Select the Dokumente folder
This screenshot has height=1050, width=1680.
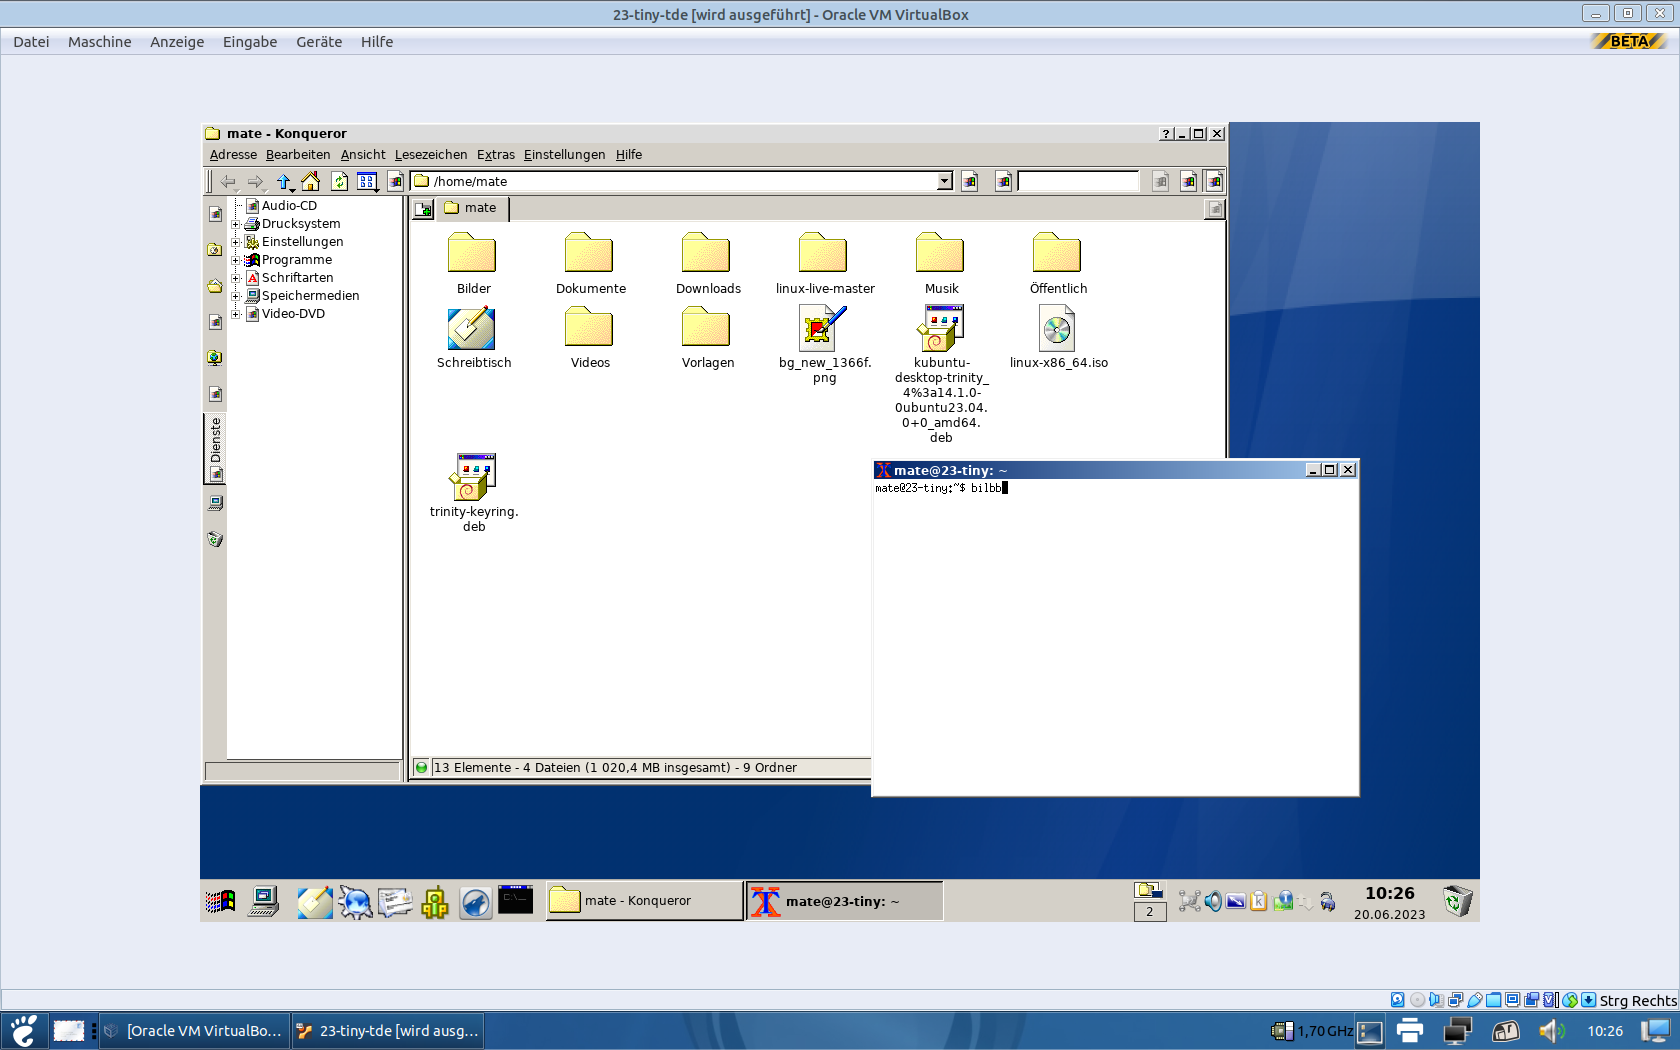coord(591,264)
